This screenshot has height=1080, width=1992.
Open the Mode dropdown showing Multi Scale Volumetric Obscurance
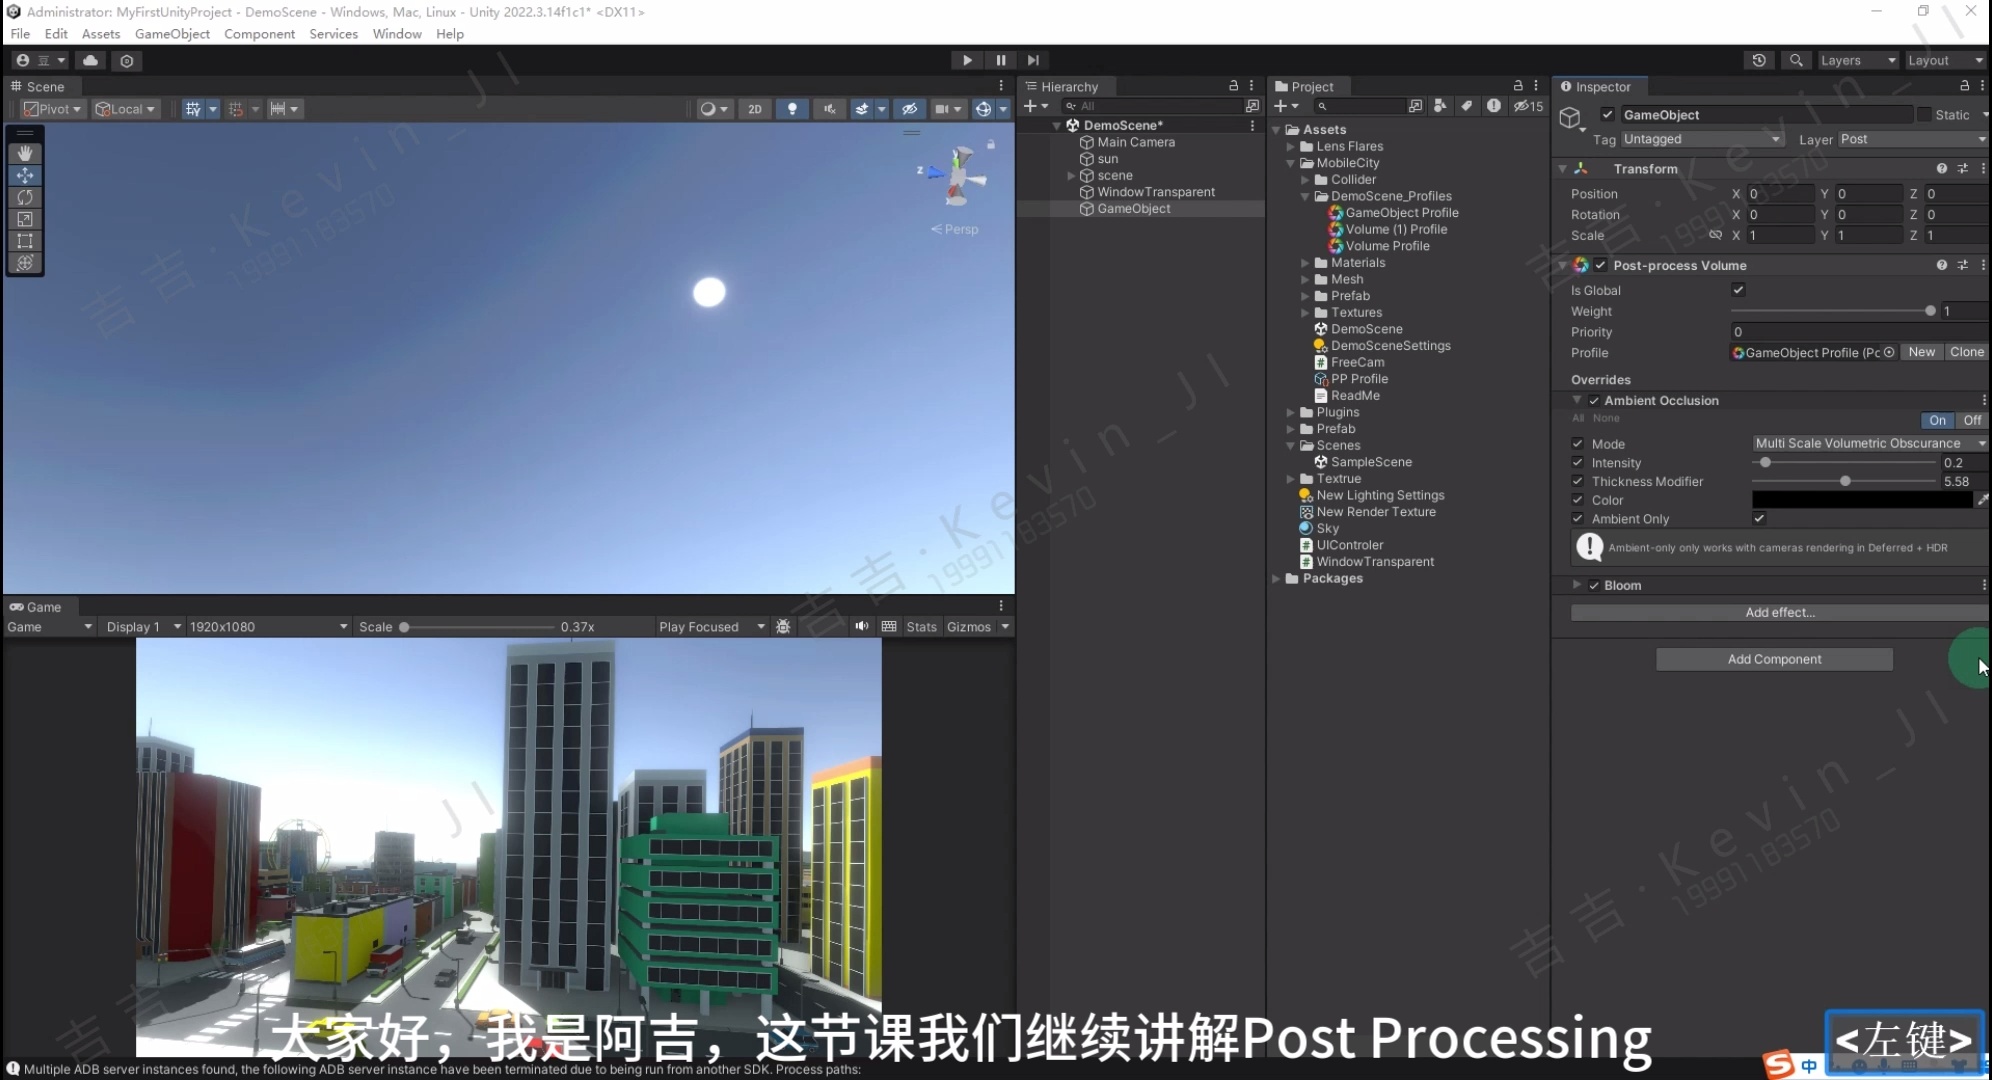coord(1868,443)
